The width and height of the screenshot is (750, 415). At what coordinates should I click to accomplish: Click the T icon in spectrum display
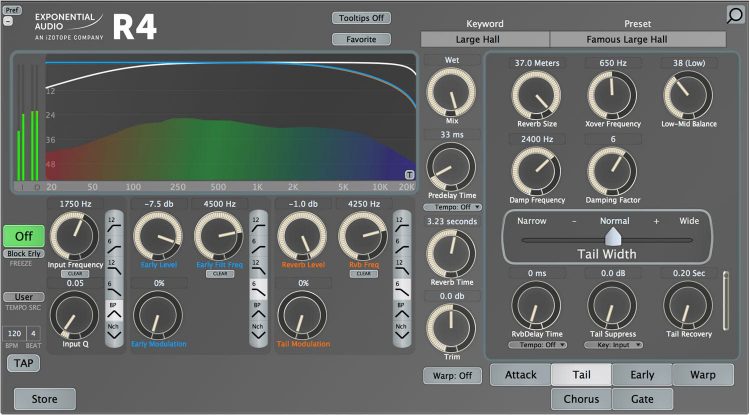click(409, 175)
